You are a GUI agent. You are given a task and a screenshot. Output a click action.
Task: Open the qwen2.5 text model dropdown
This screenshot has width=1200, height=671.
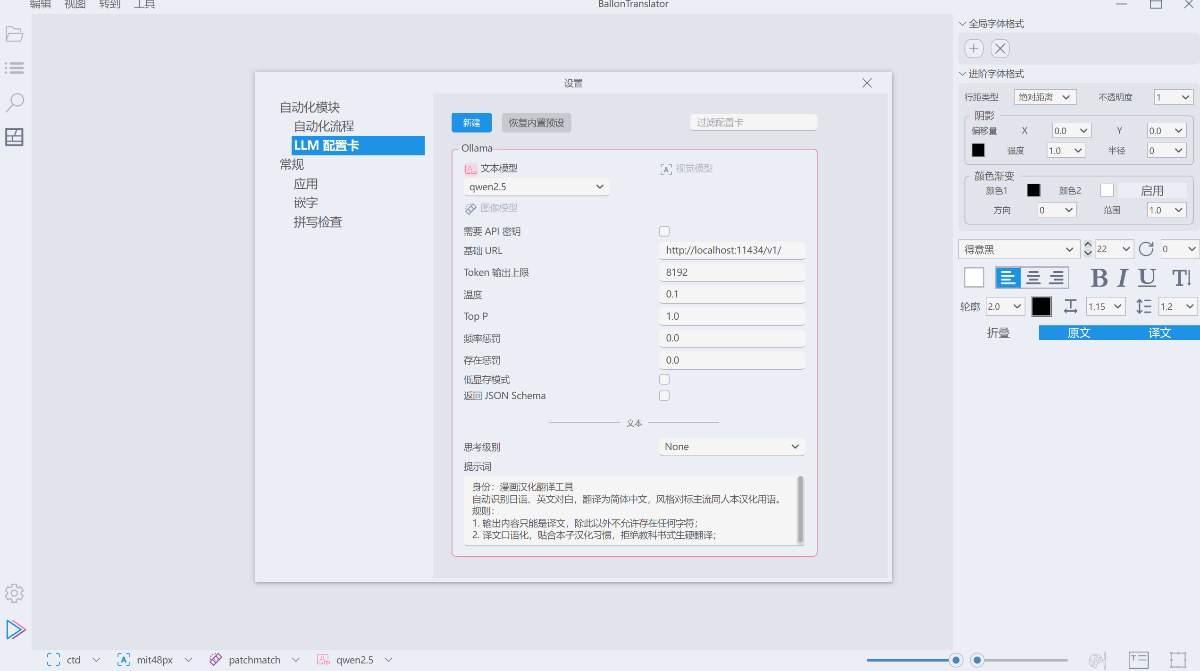click(x=536, y=186)
